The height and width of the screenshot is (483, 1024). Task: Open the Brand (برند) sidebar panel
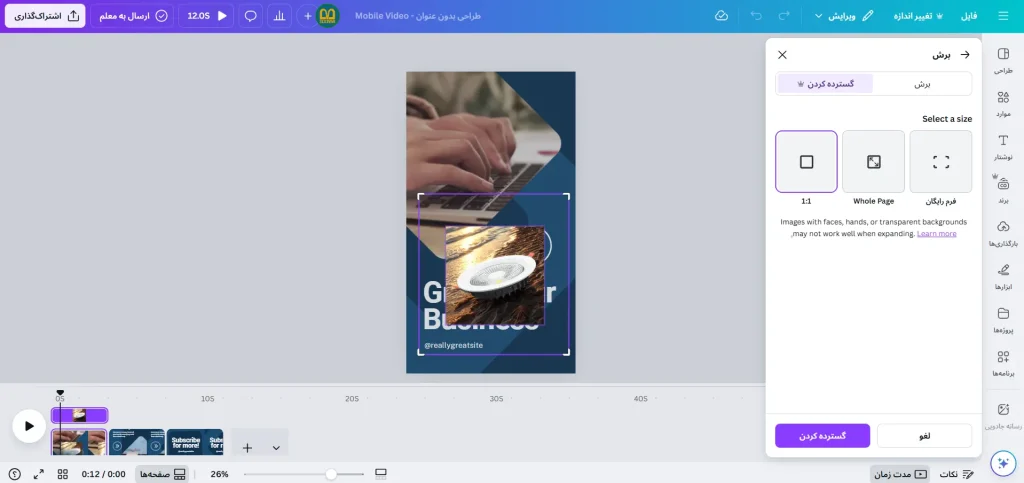click(1003, 191)
